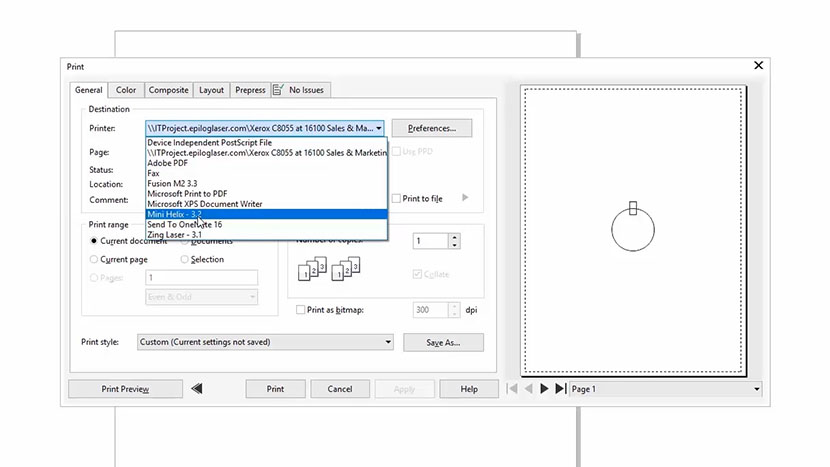The width and height of the screenshot is (830, 467).
Task: Open the Print style dropdown
Action: click(x=388, y=342)
